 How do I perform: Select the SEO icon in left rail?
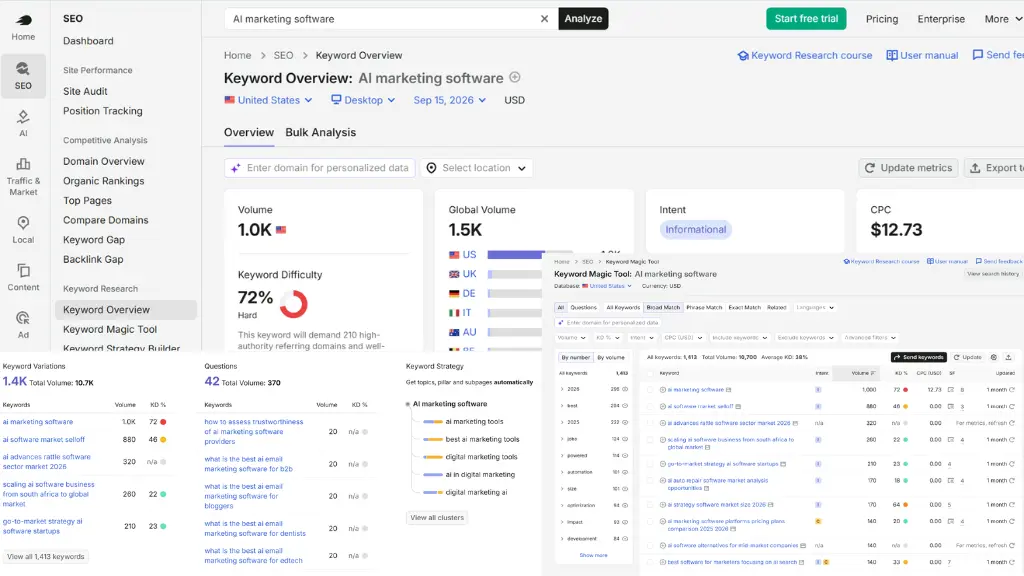(x=23, y=75)
